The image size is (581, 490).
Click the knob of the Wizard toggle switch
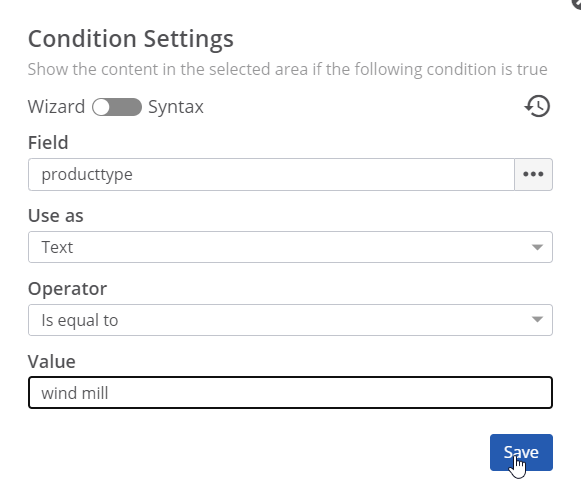[x=101, y=107]
